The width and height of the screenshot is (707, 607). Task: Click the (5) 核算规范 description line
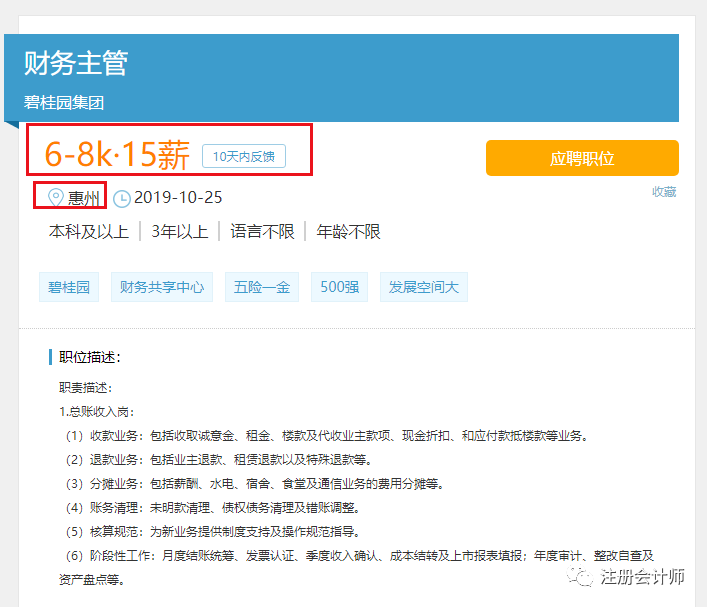coord(213,532)
